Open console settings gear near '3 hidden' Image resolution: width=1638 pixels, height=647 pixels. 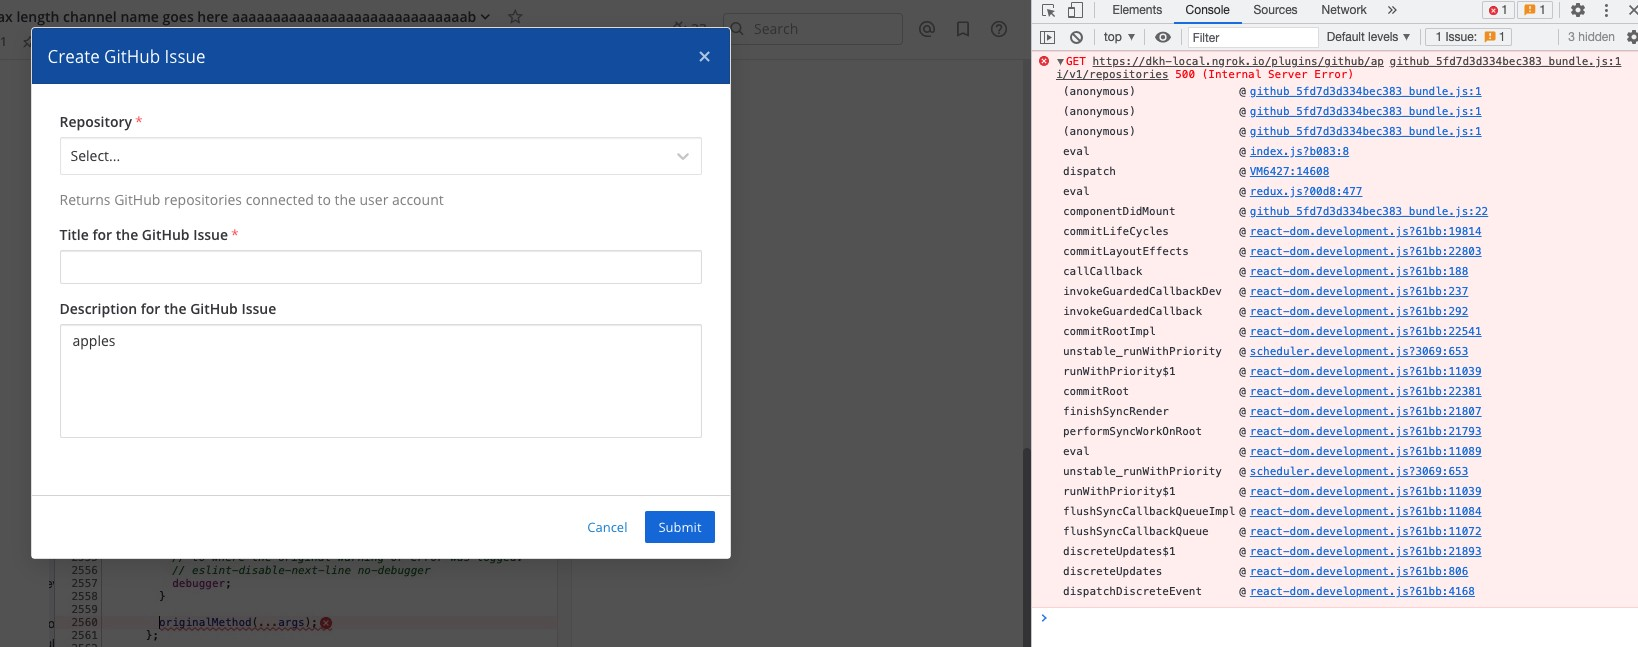pyautogui.click(x=1631, y=37)
